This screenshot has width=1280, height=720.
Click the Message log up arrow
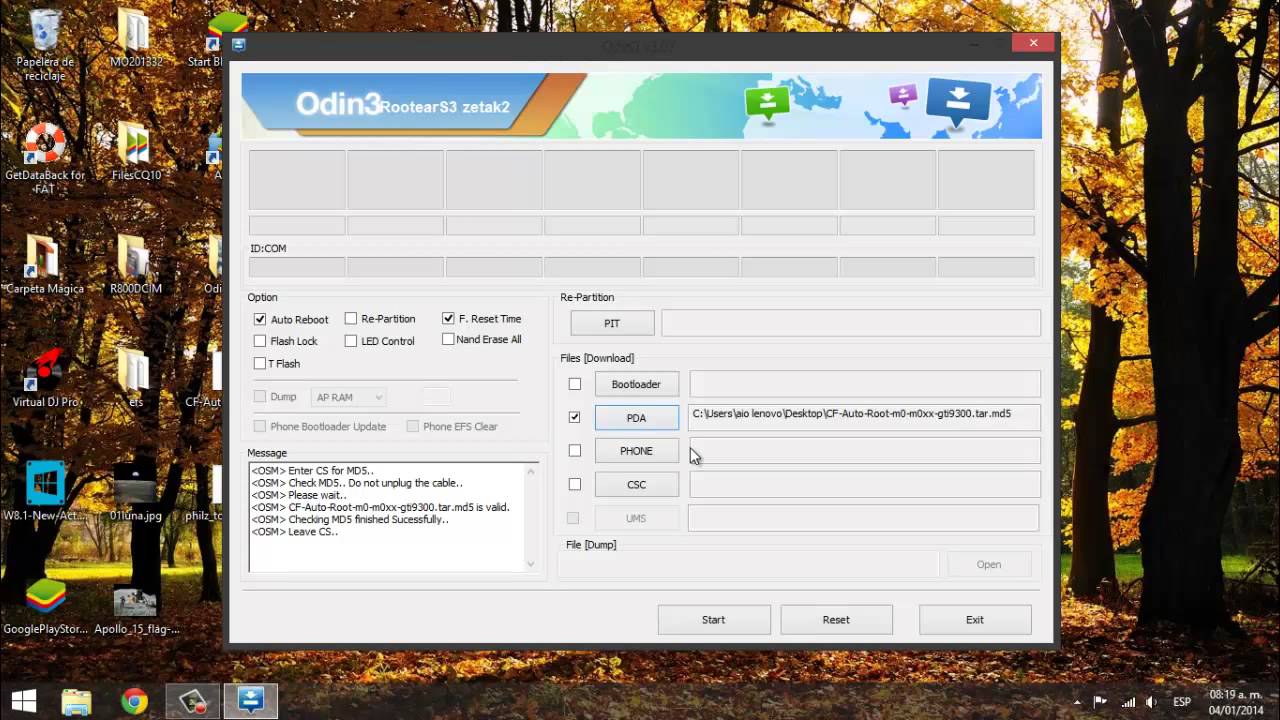531,469
